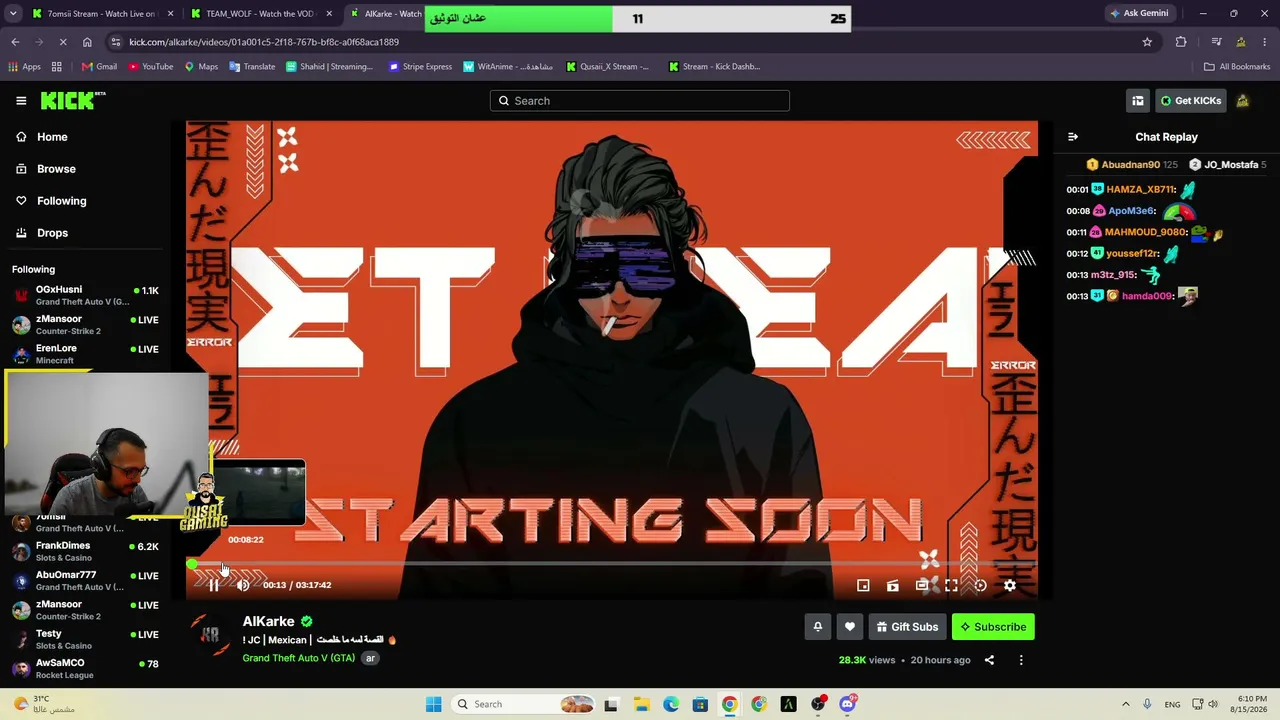Open FrankDimes Slots & Casino channel
This screenshot has width=1280, height=720.
pyautogui.click(x=85, y=551)
